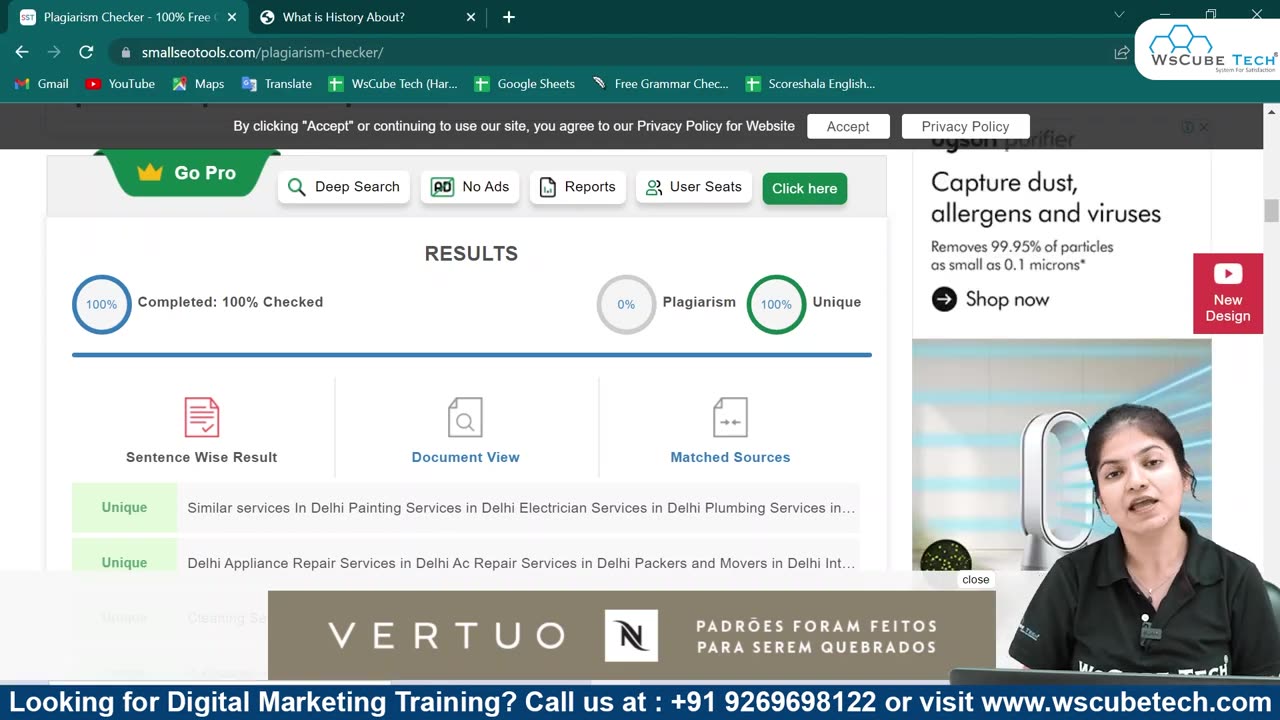Click the ad close X icon
The width and height of the screenshot is (1280, 720).
pyautogui.click(x=1203, y=127)
